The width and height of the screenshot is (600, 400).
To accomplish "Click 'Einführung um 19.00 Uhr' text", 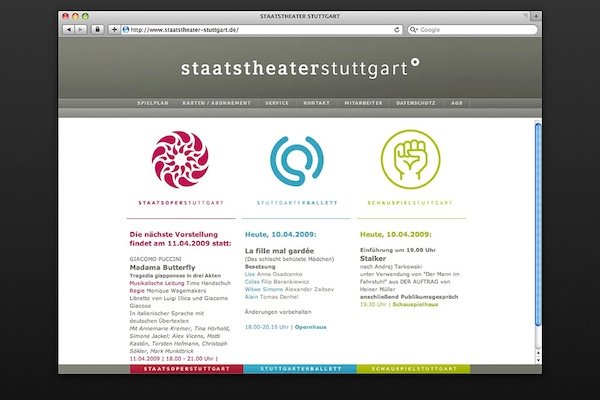I will click(398, 250).
